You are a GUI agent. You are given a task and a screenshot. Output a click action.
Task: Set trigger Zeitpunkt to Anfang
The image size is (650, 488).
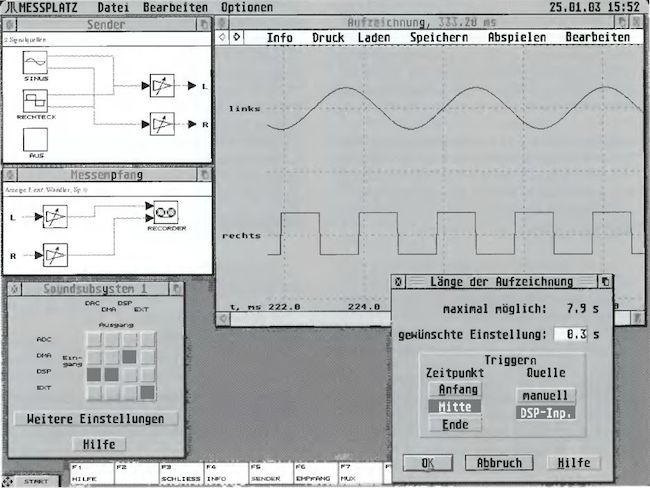[455, 389]
